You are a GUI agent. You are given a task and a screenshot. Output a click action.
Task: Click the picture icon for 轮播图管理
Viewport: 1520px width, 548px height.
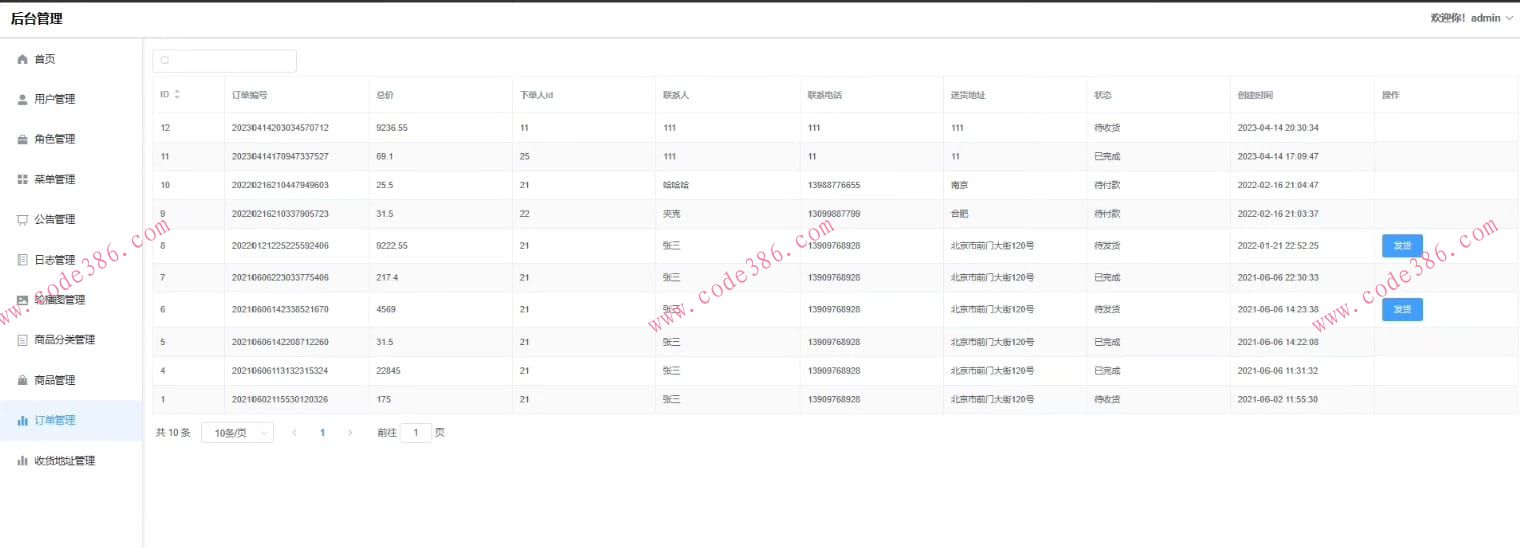[x=23, y=299]
